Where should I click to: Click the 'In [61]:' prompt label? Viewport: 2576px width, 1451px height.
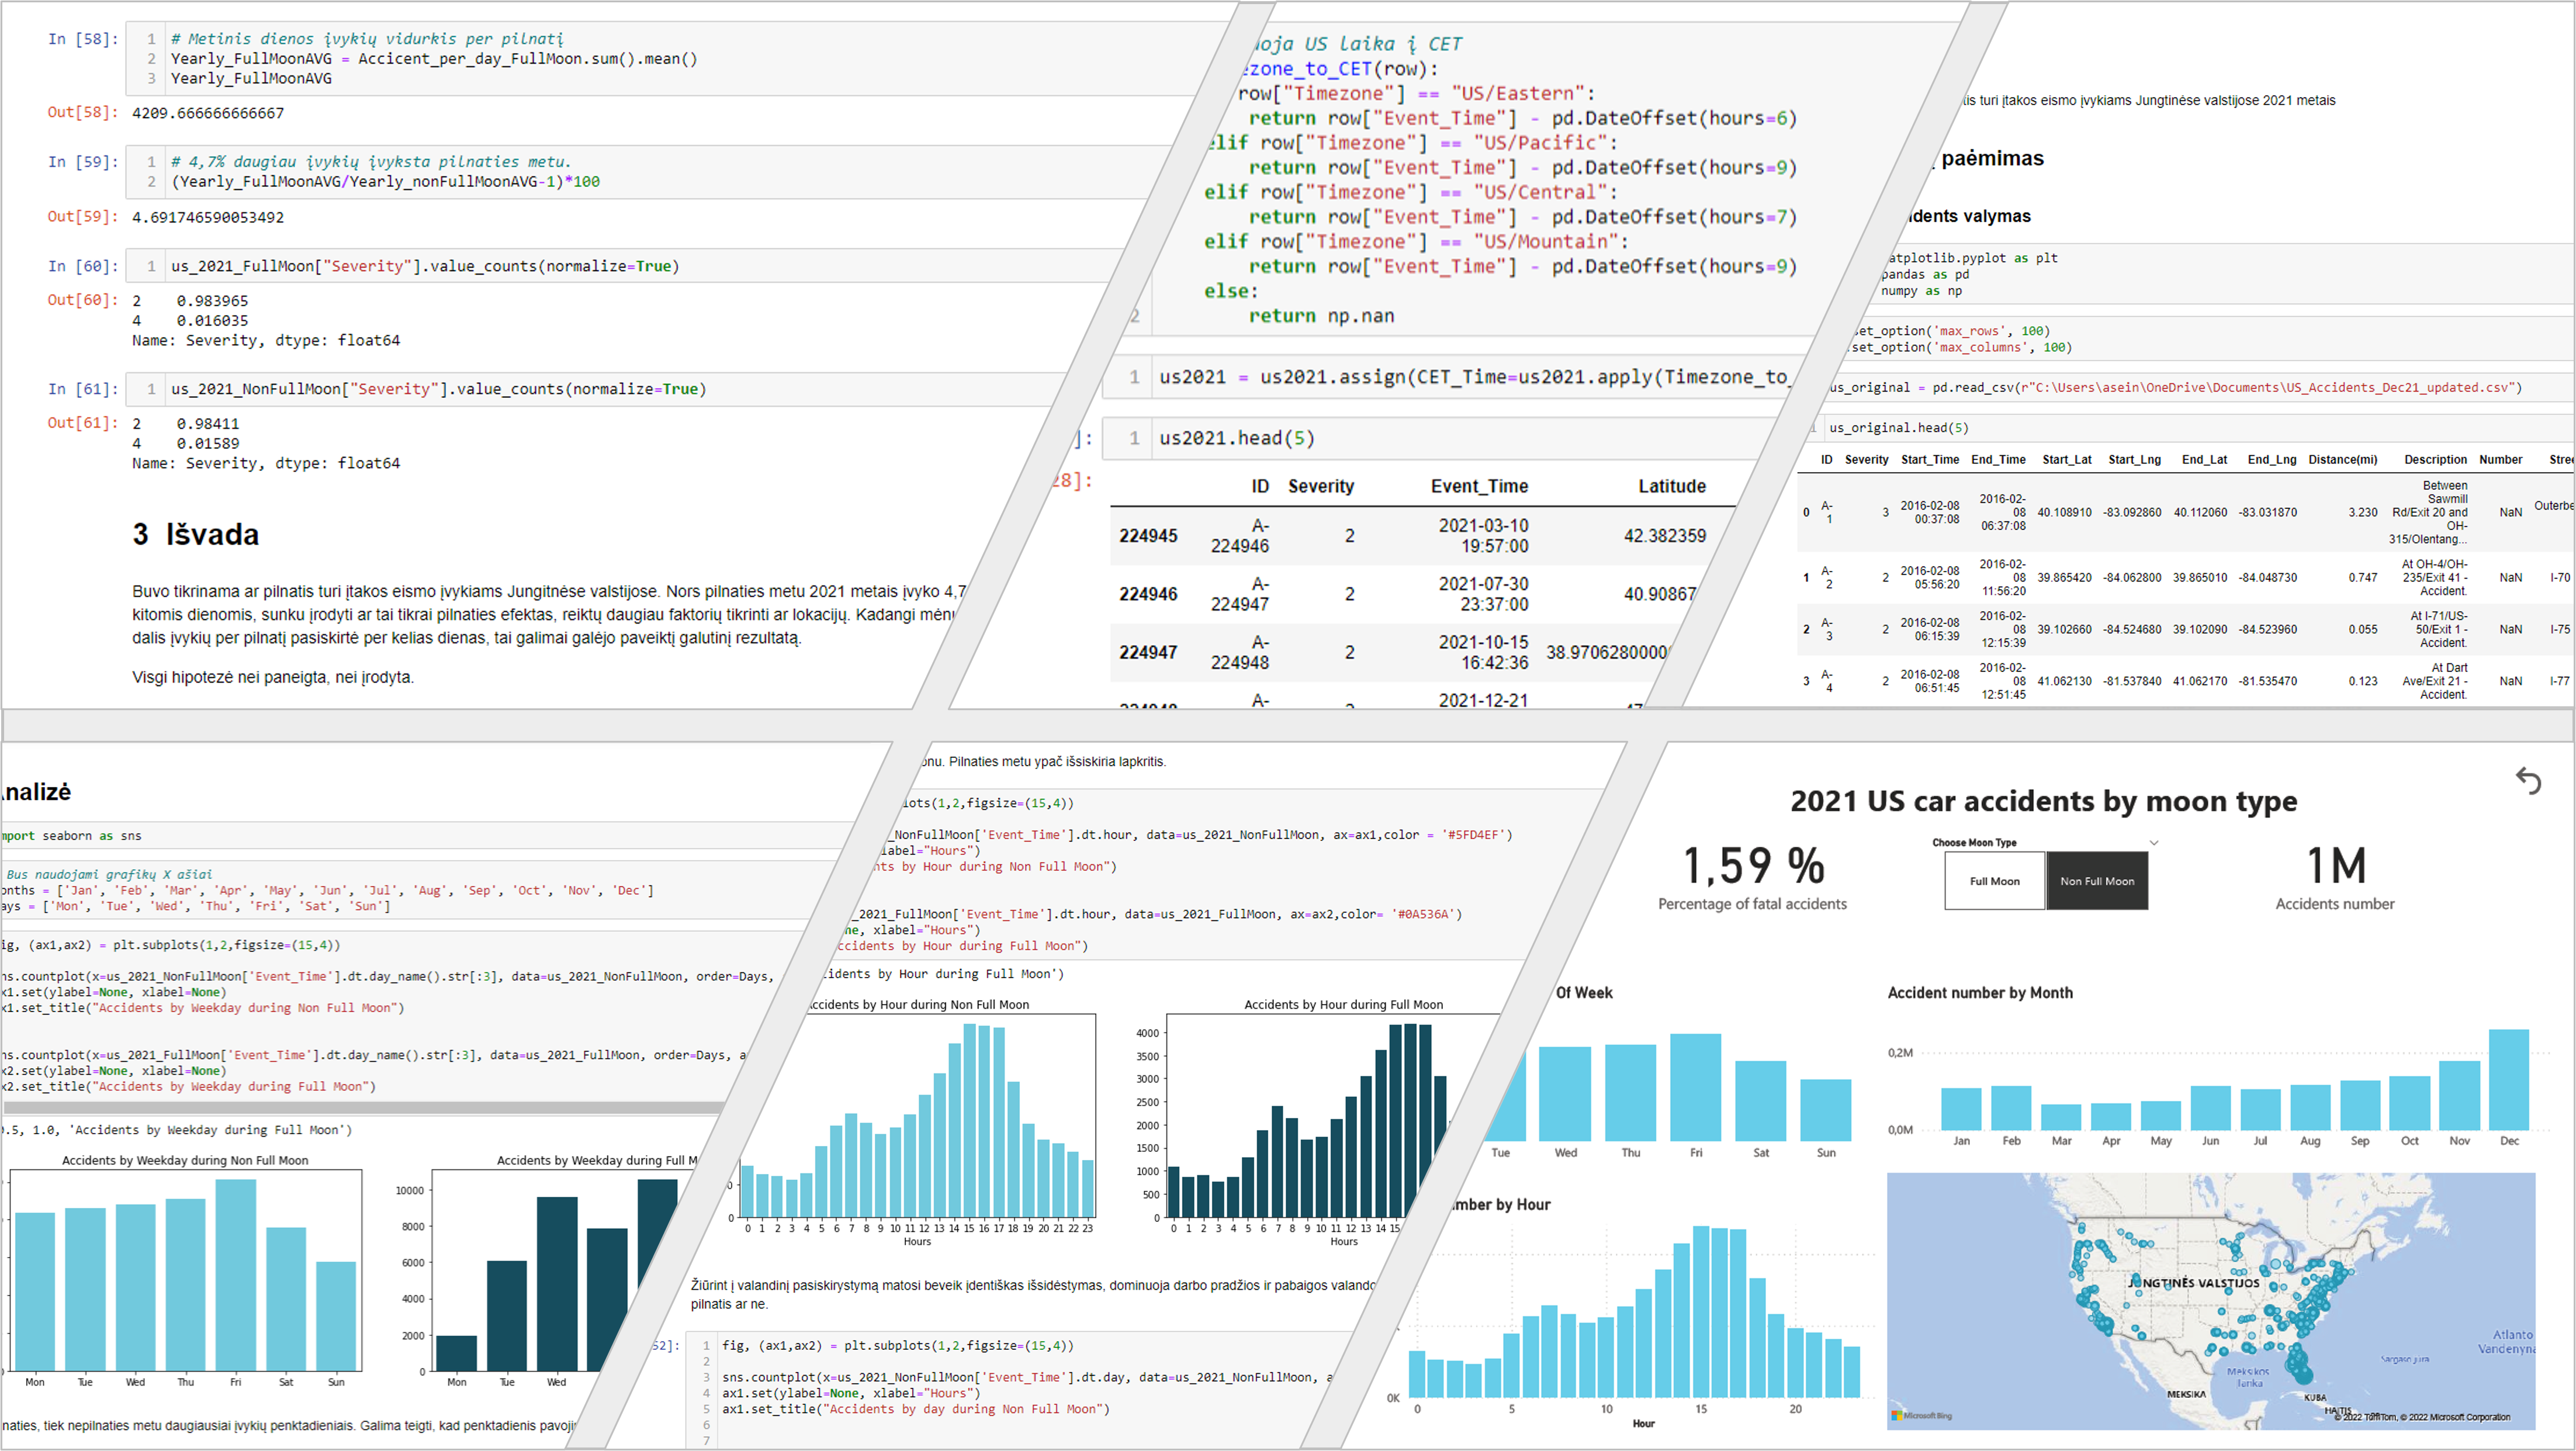[83, 389]
